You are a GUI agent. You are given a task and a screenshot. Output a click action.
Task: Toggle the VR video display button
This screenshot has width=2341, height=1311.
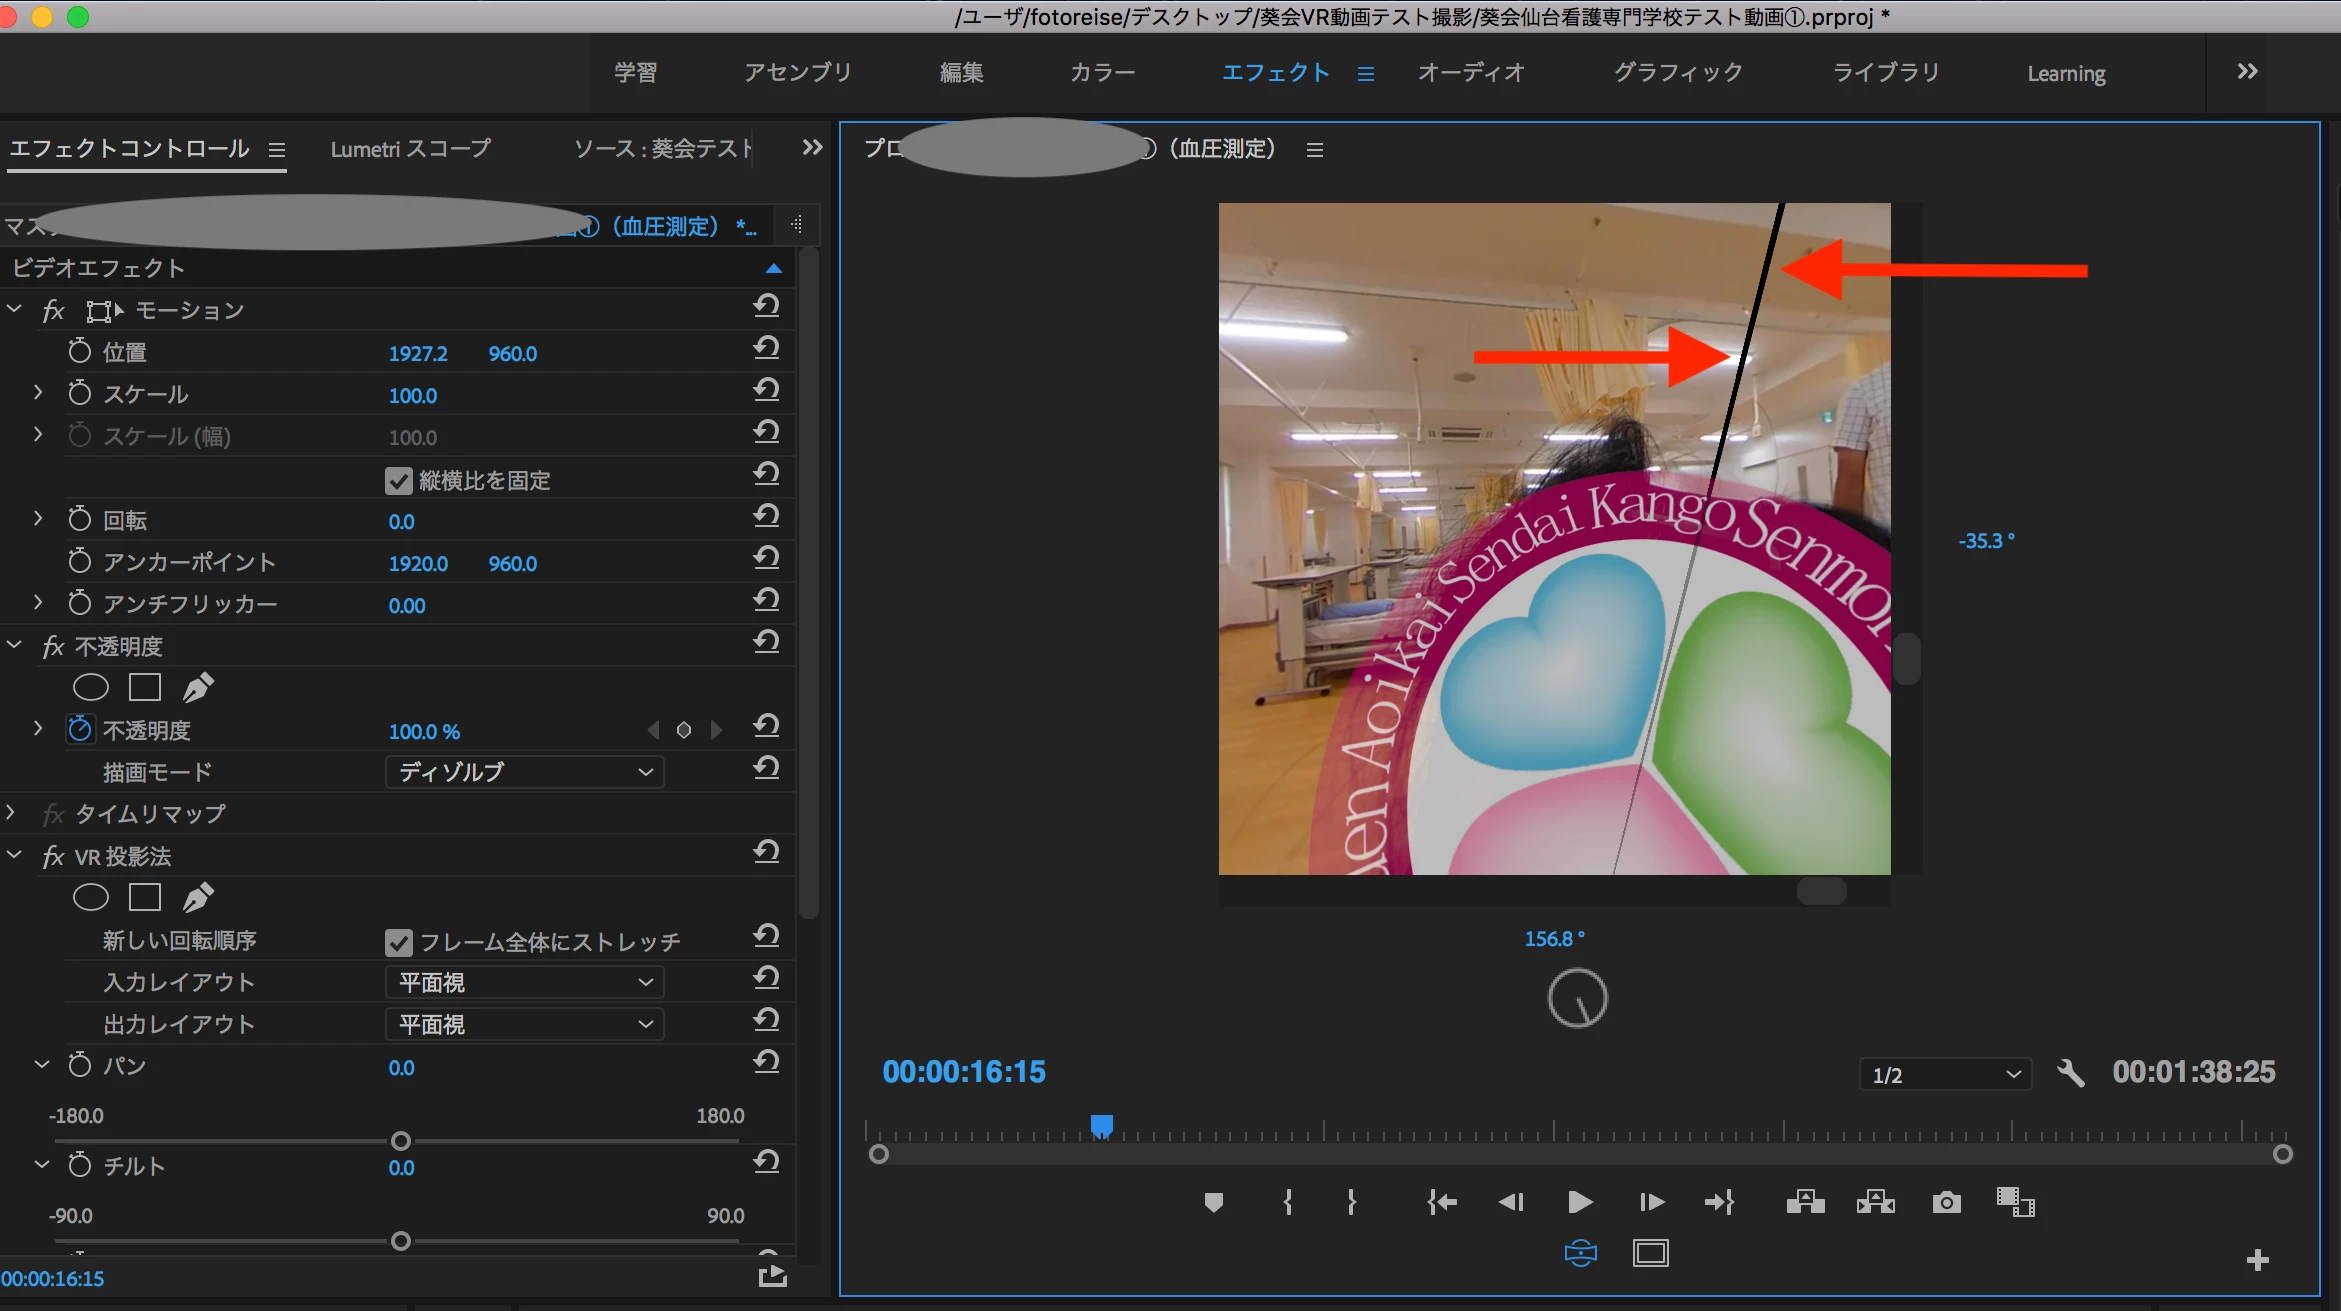pyautogui.click(x=1580, y=1253)
